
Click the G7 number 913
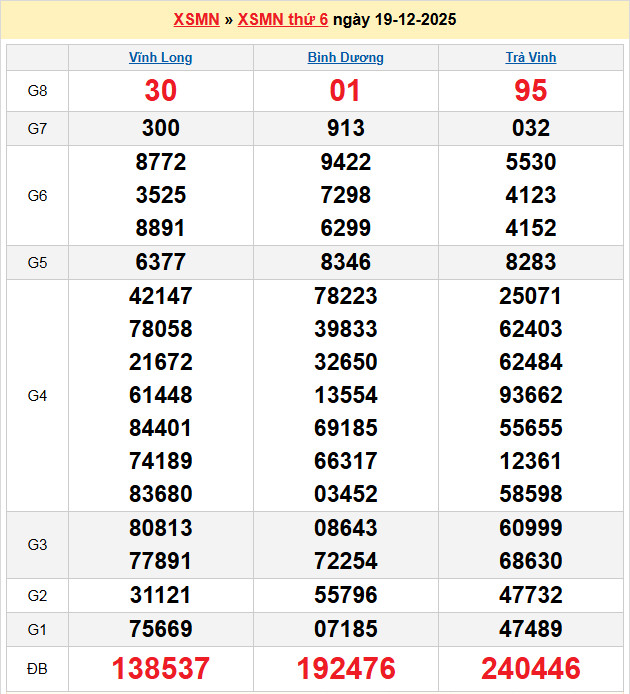pos(346,128)
